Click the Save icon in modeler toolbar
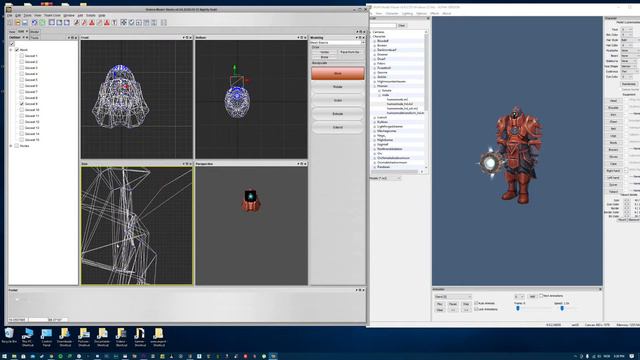The width and height of the screenshot is (640, 360). 25,23
